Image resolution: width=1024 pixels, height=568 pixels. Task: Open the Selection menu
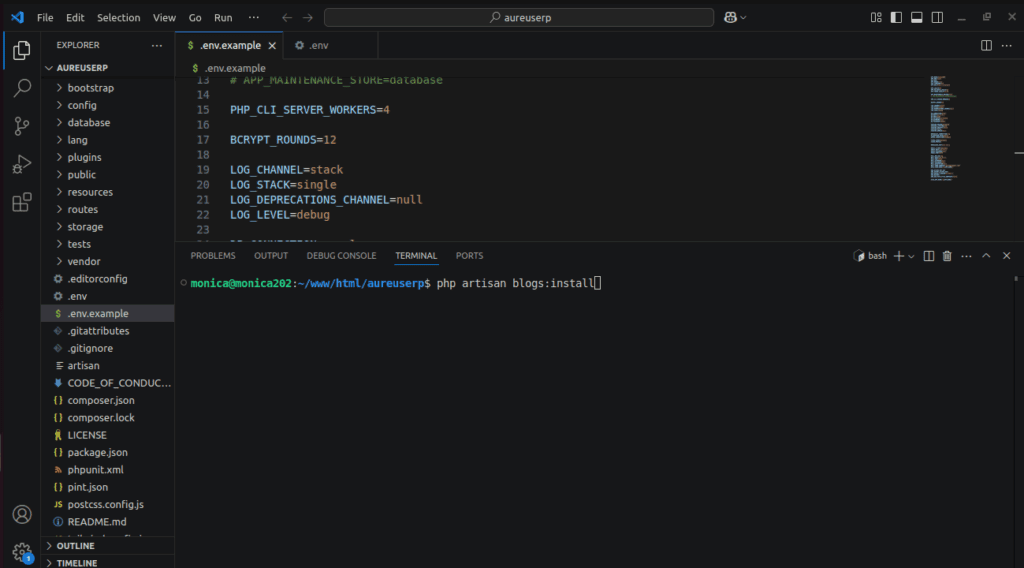click(118, 18)
